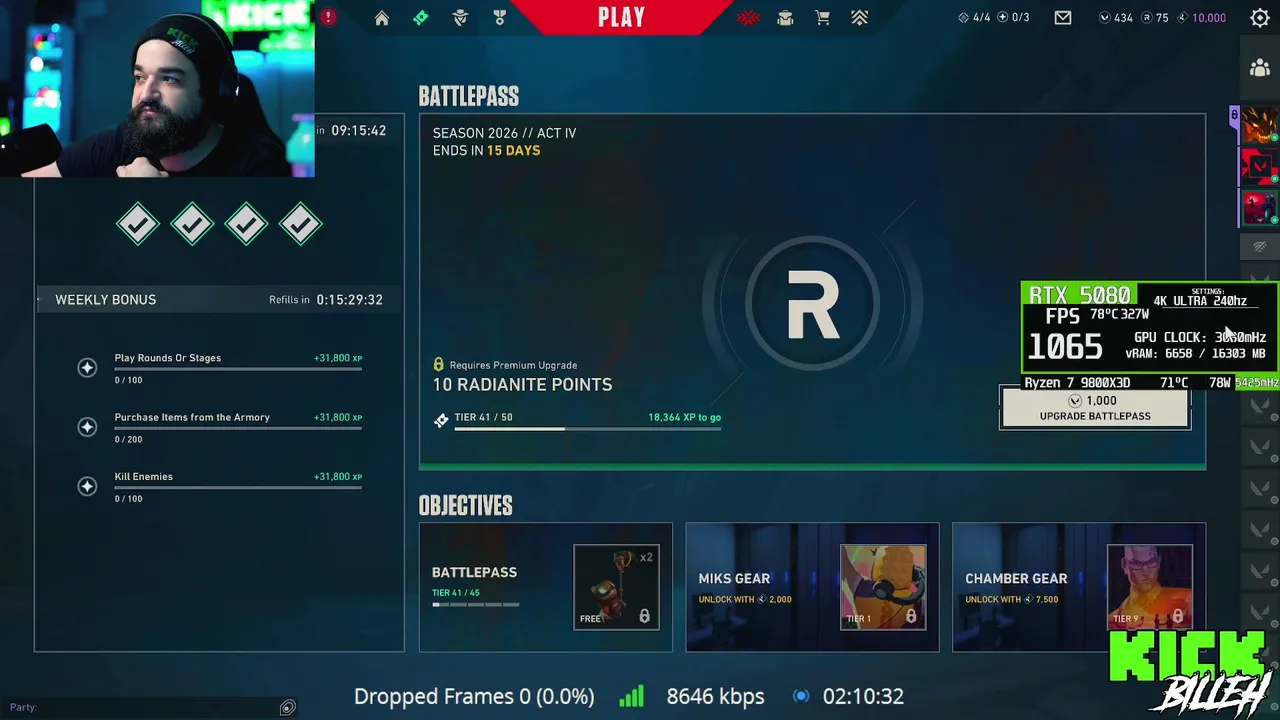Screen dimensions: 1280x720
Task: Click the large R Radianite reward emblem
Action: (x=812, y=304)
